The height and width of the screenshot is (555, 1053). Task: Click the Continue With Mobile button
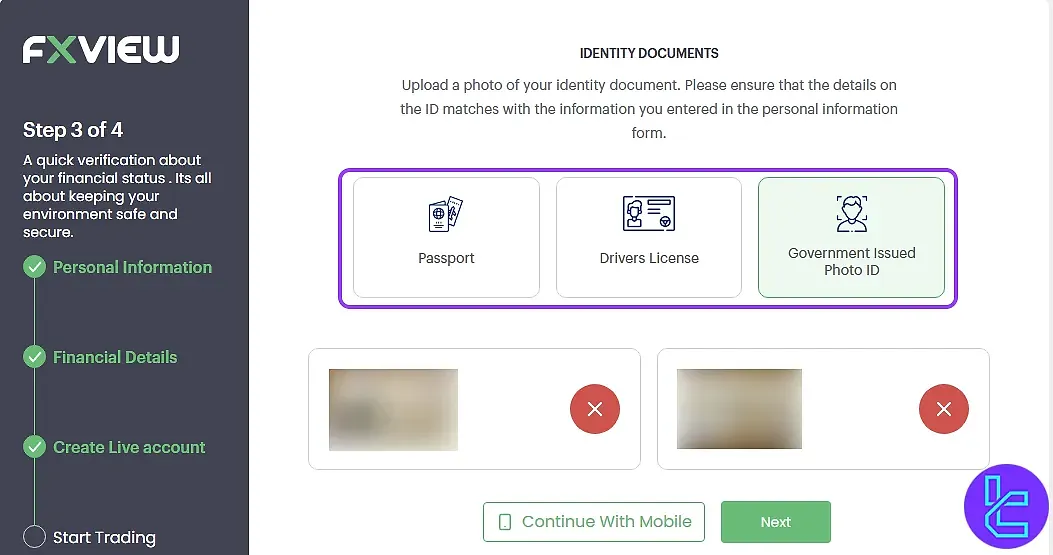click(594, 522)
